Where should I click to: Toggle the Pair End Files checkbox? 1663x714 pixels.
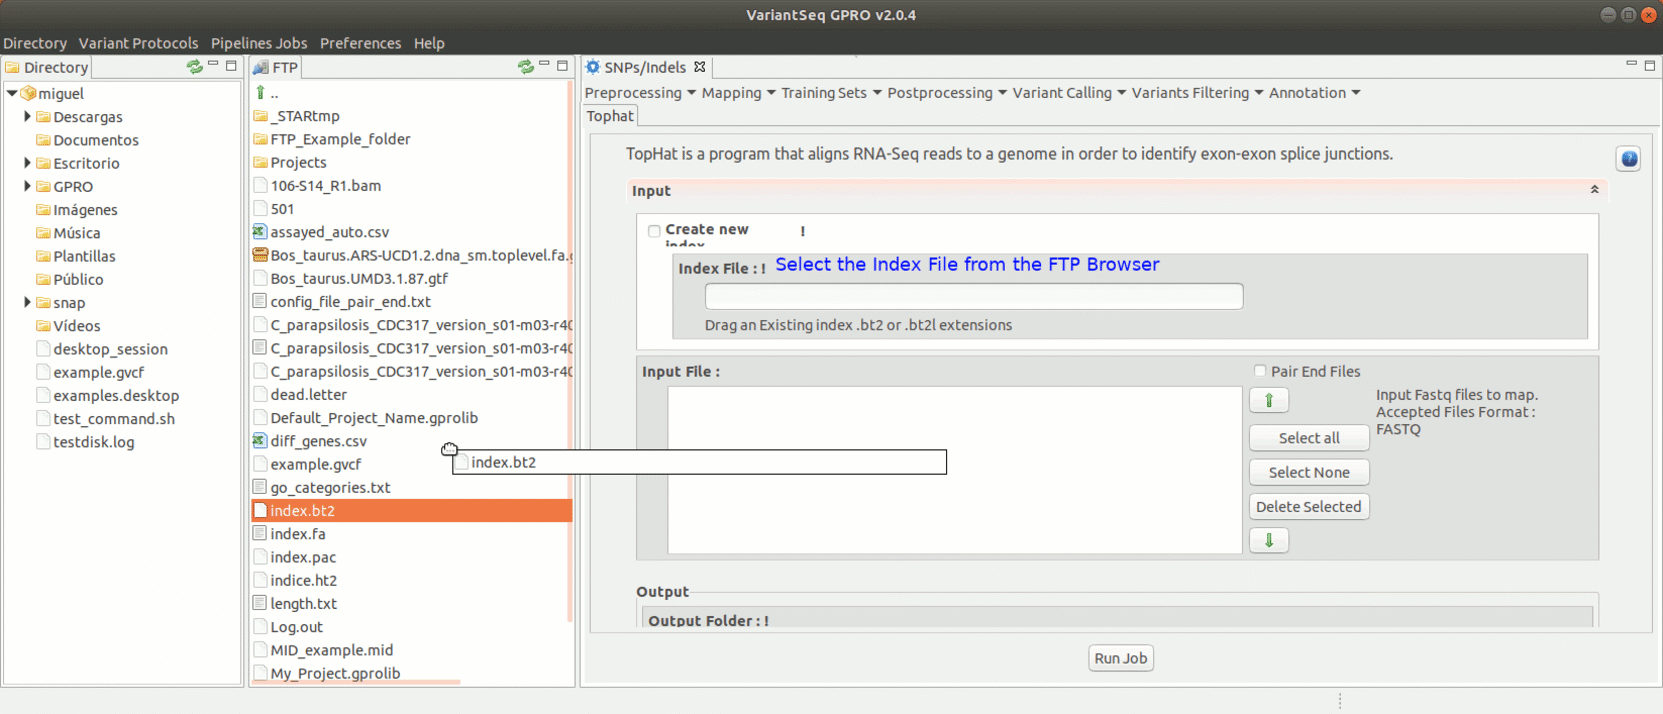pos(1260,371)
